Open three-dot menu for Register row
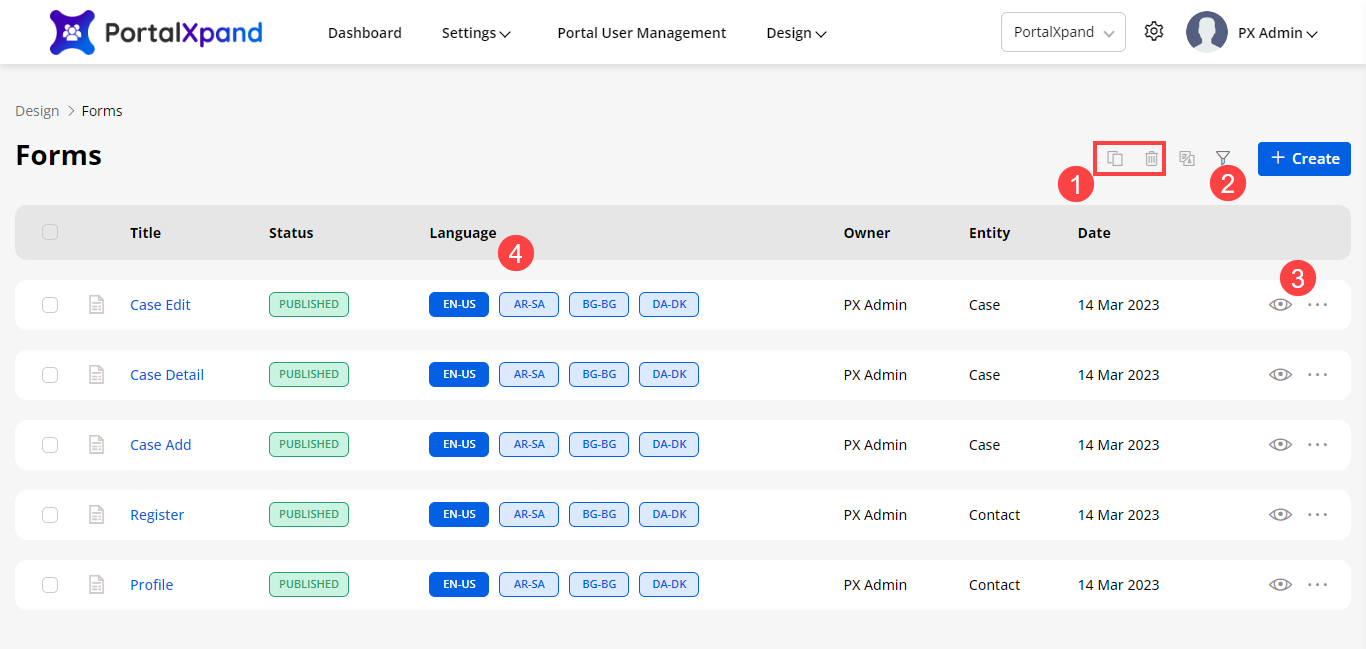 pyautogui.click(x=1317, y=515)
